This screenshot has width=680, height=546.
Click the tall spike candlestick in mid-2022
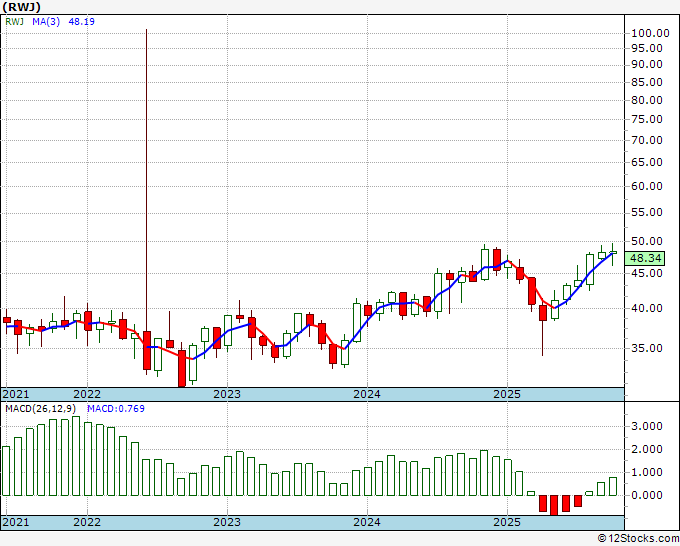(x=147, y=202)
